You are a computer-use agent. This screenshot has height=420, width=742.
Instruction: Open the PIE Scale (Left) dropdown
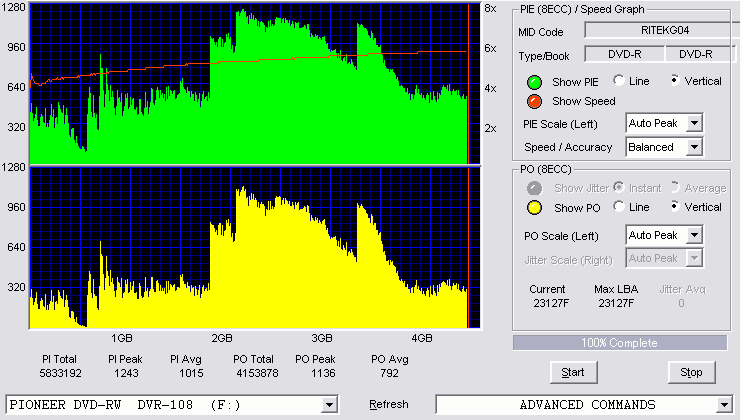694,123
